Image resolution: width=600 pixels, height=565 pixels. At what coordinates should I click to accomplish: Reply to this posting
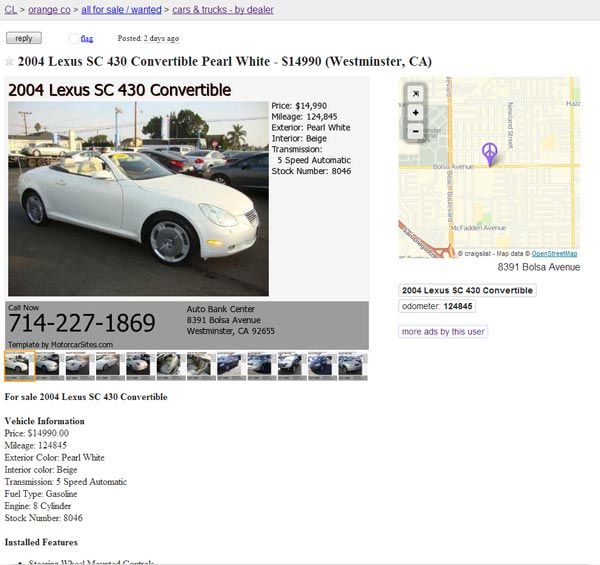[x=24, y=38]
